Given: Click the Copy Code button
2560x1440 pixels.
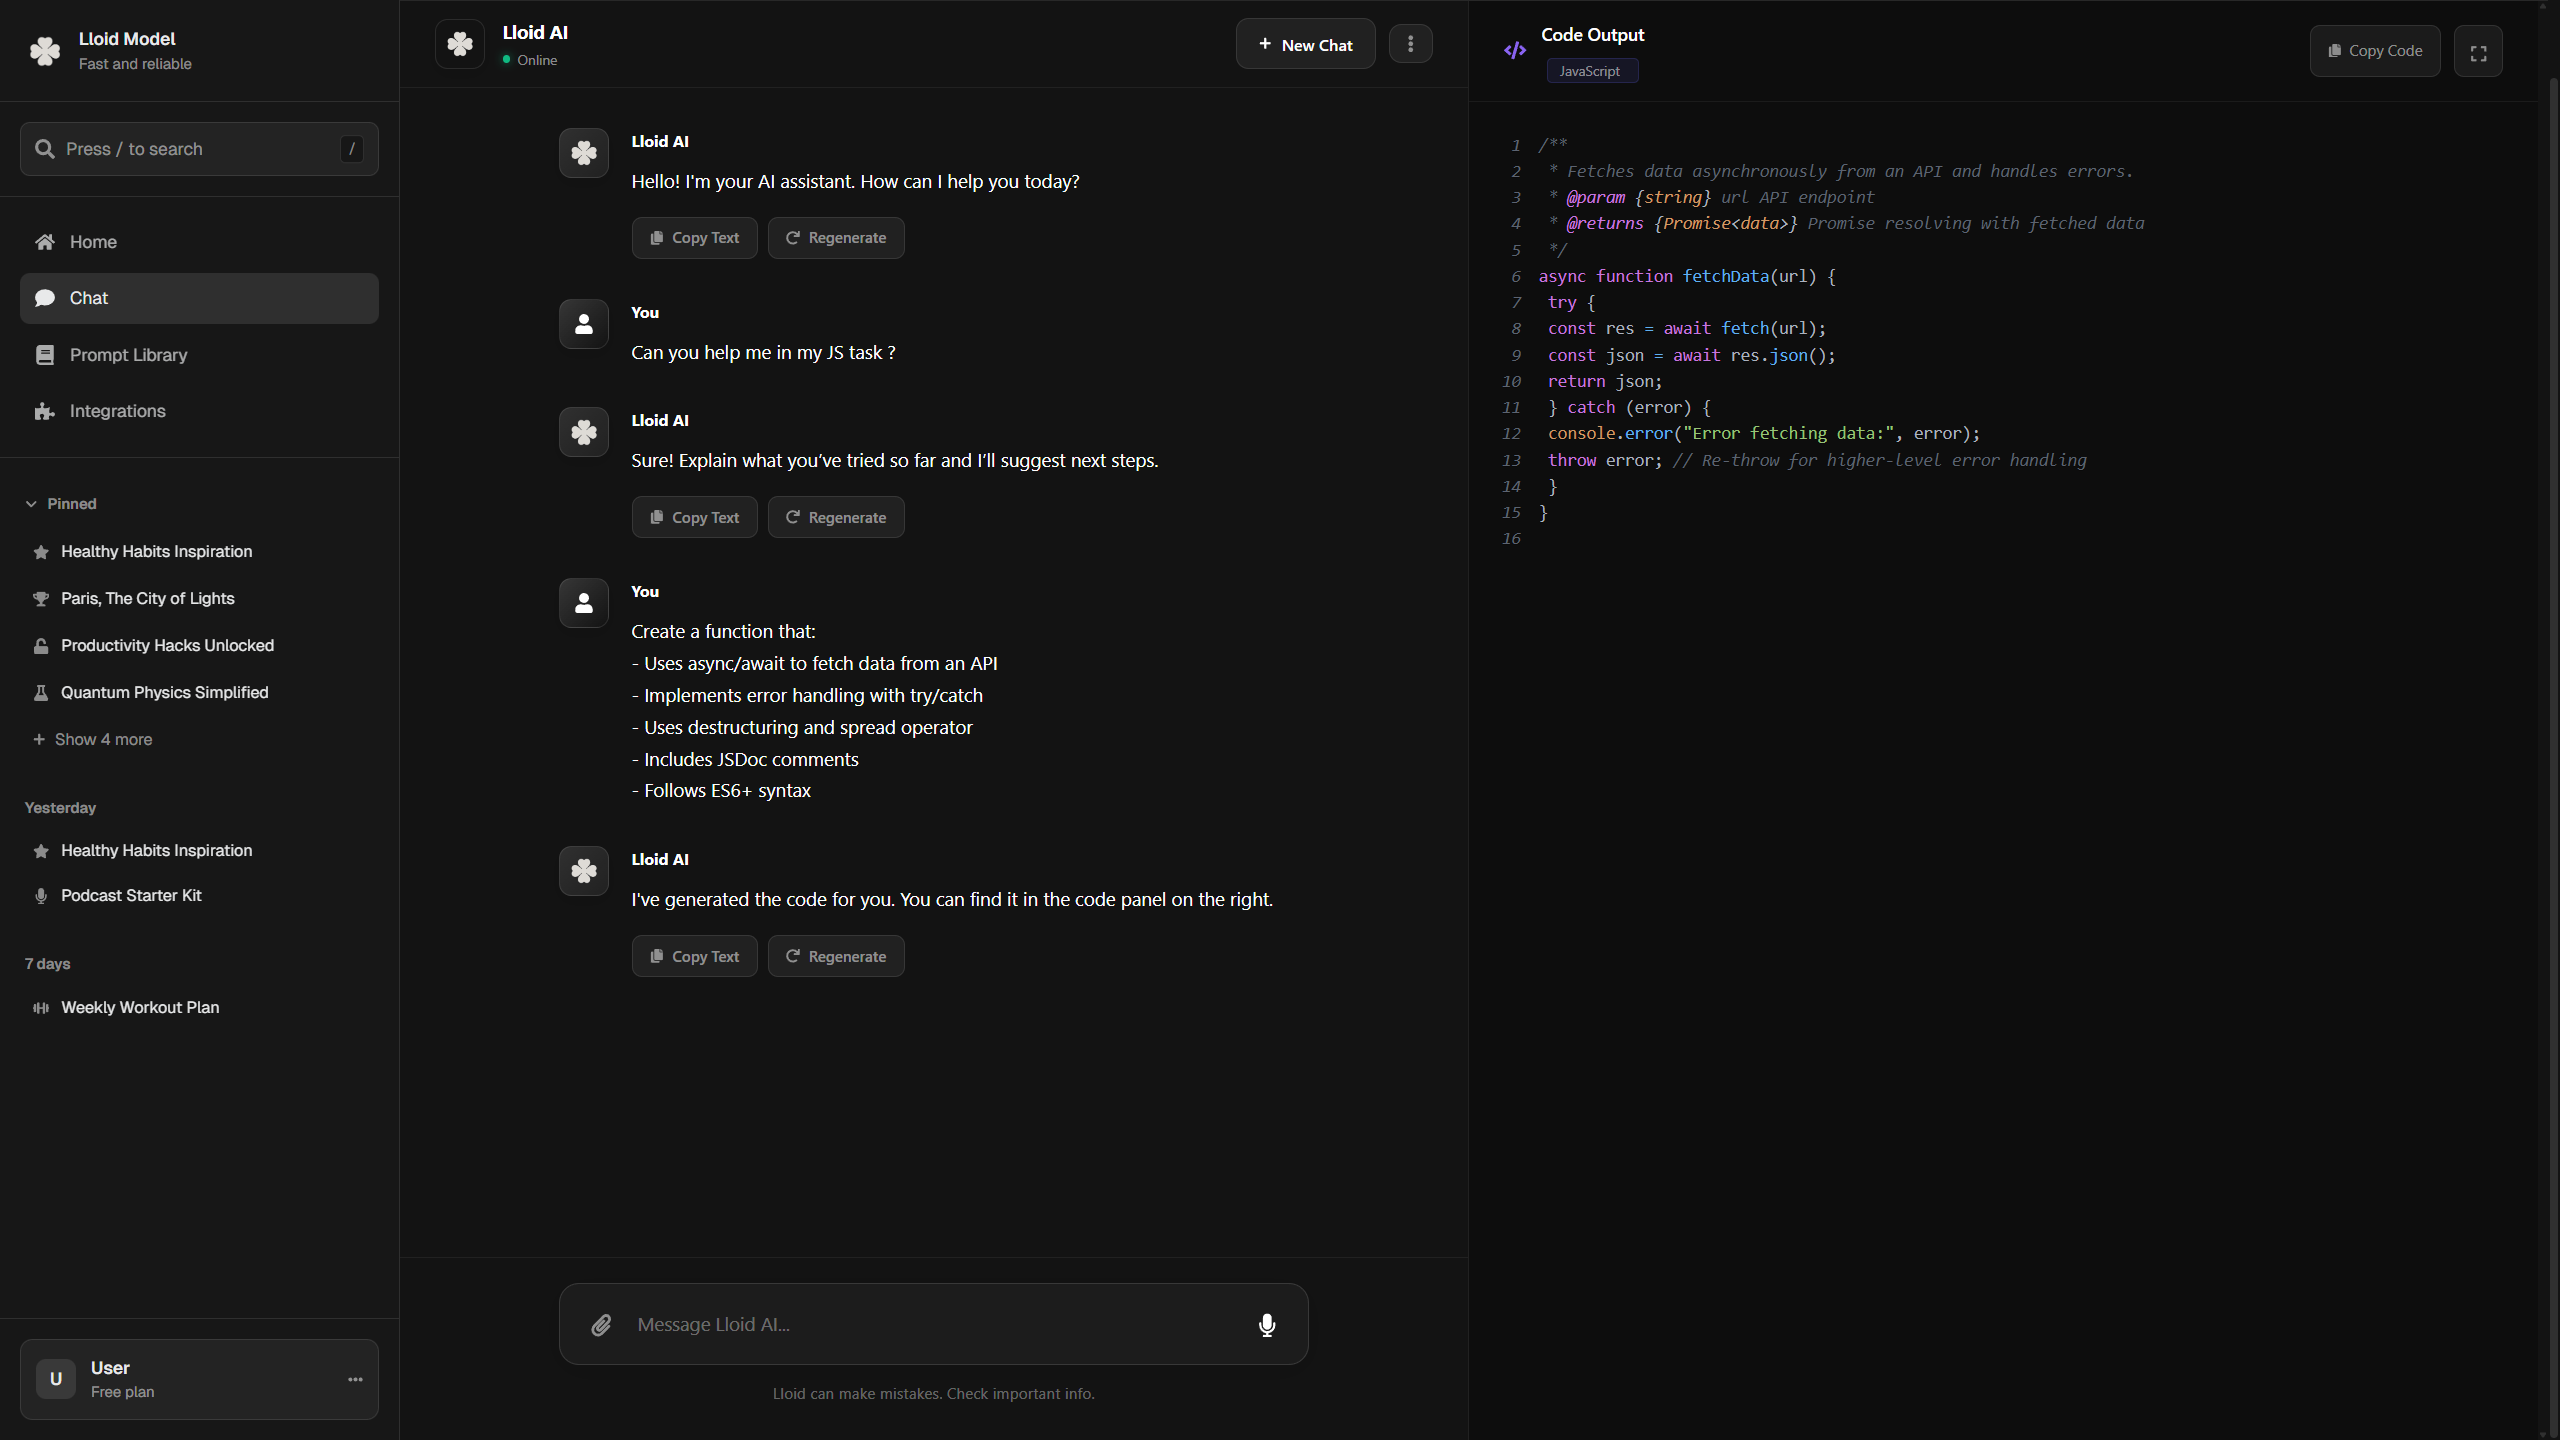Looking at the screenshot, I should pos(2374,51).
